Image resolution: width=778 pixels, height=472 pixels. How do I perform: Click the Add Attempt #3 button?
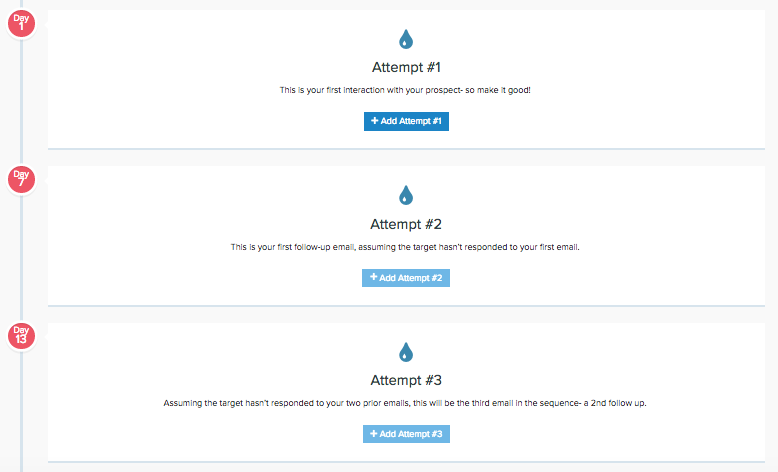406,434
